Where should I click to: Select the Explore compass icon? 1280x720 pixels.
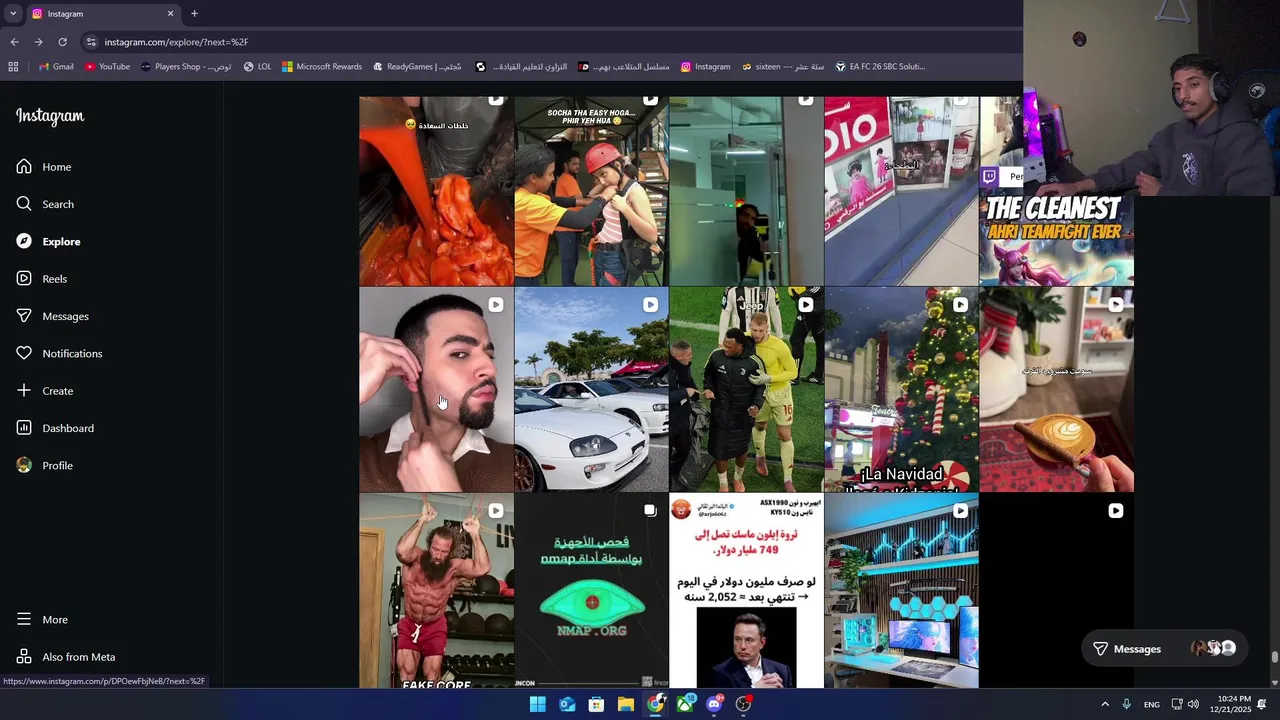(24, 241)
